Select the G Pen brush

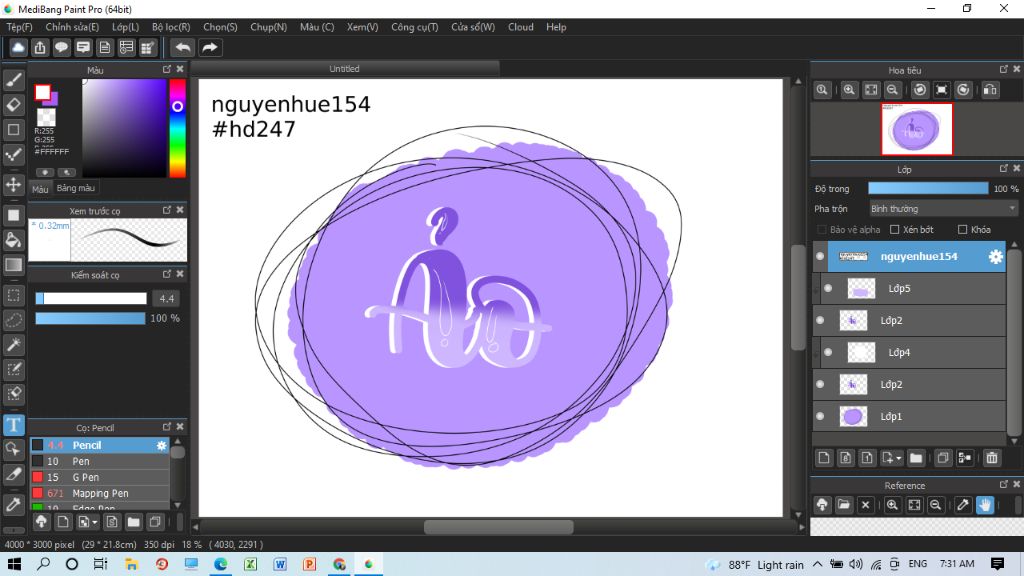(x=100, y=477)
